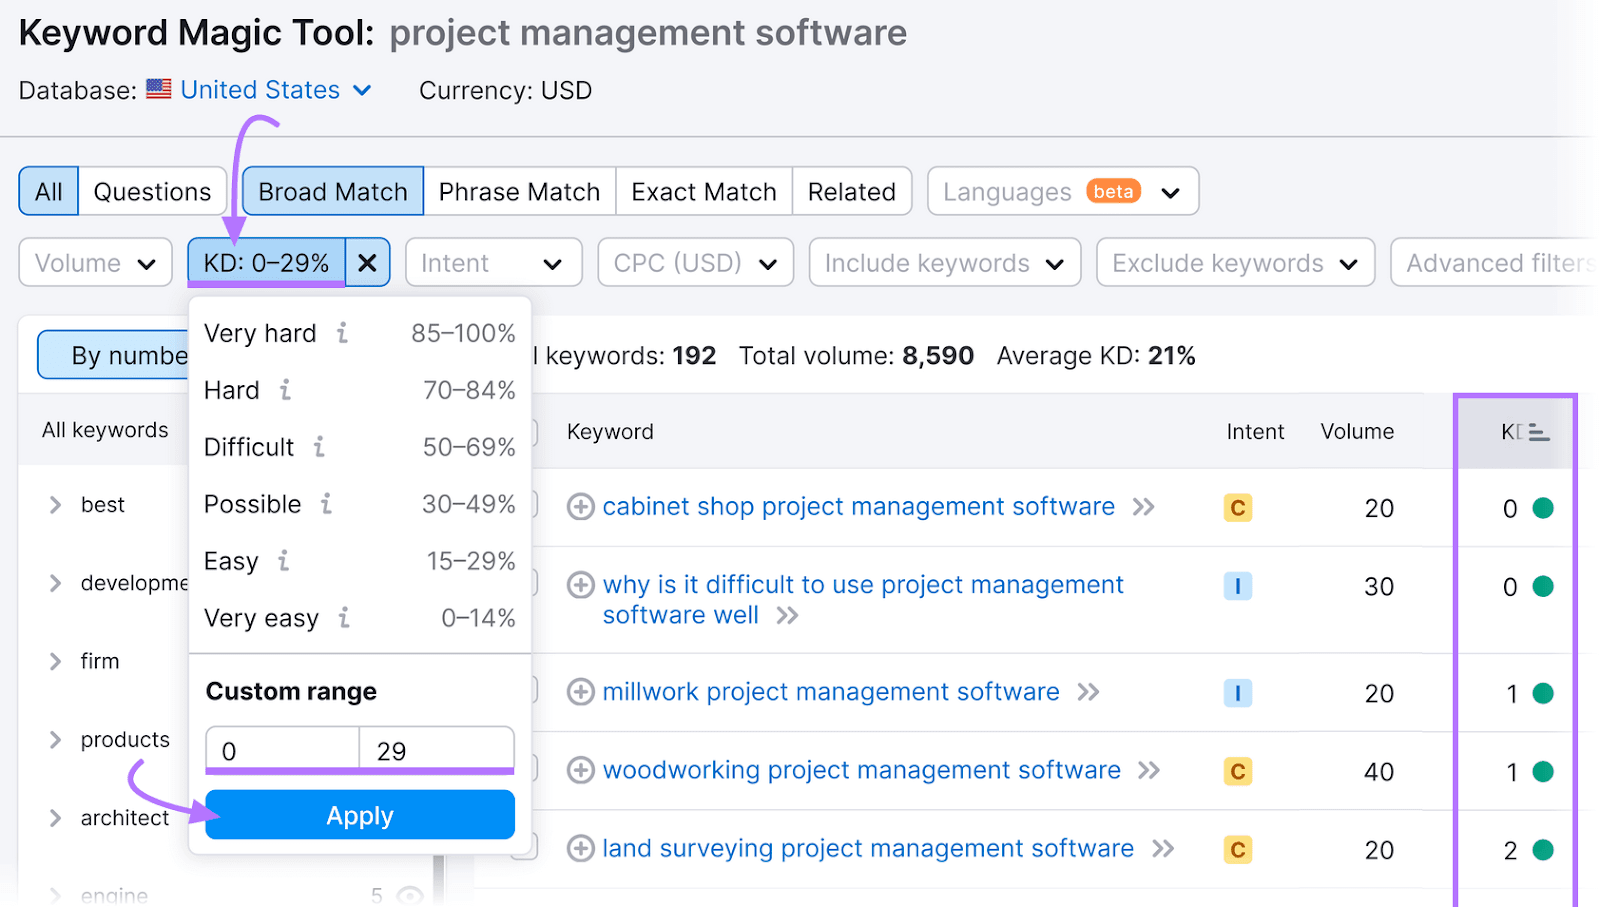1600x907 pixels.
Task: Click the plus icon beside cabinet shop keyword
Action: click(x=580, y=507)
